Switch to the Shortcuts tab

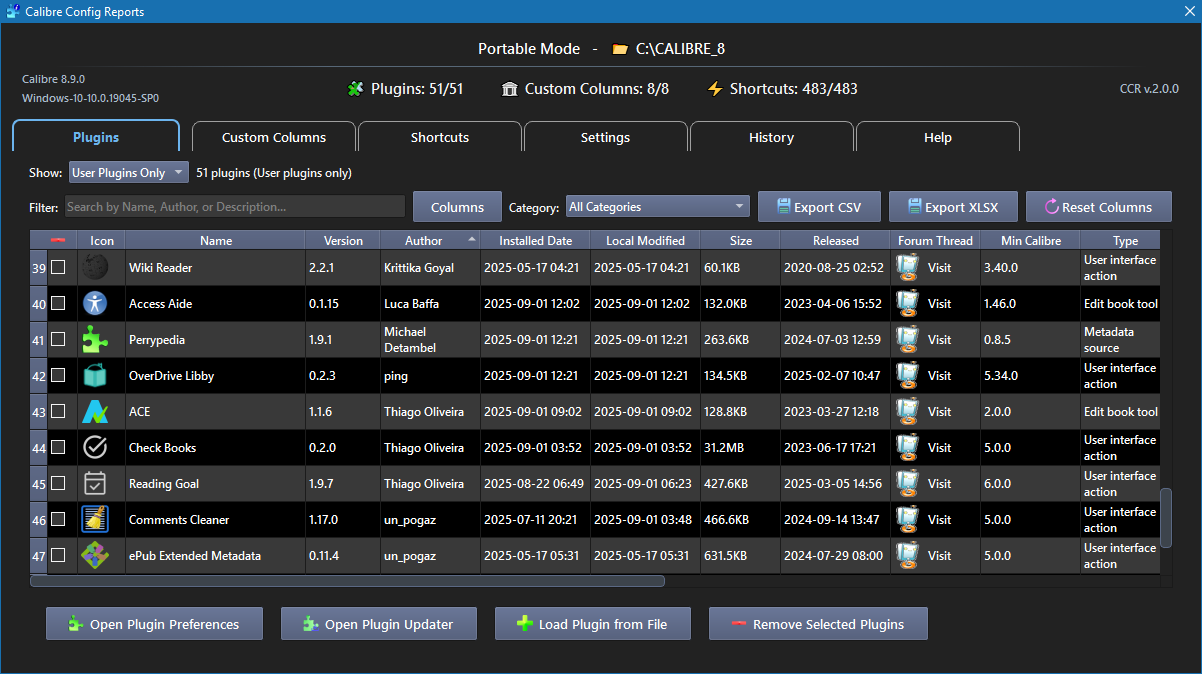(440, 137)
